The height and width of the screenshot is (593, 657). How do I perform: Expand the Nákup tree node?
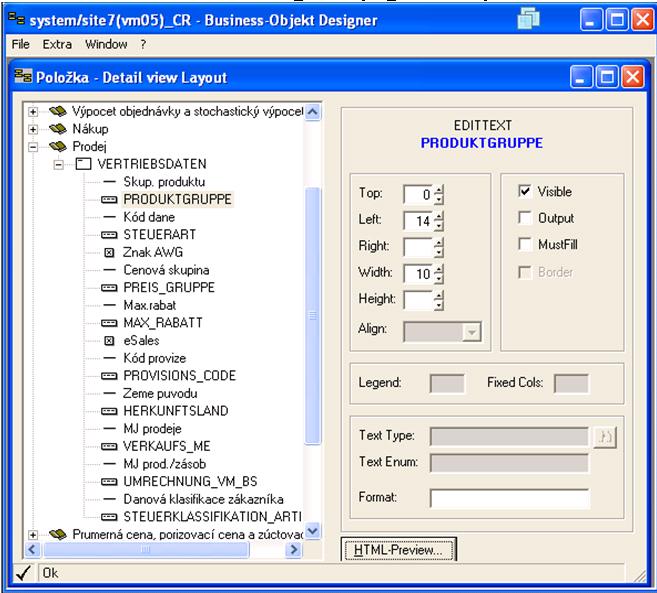[33, 129]
